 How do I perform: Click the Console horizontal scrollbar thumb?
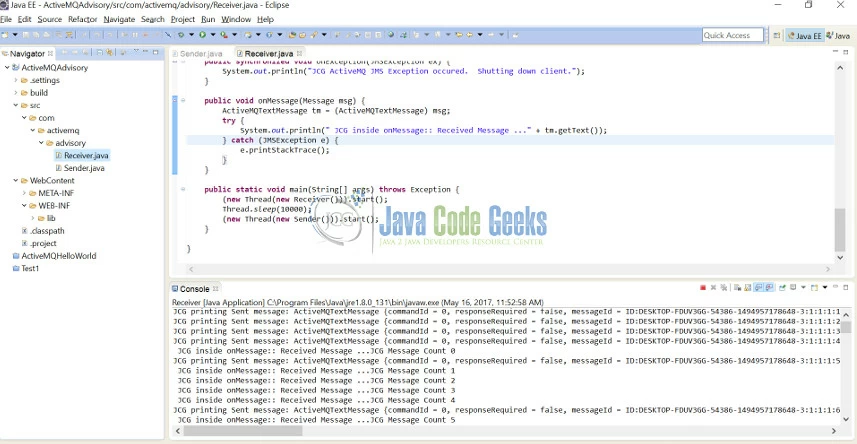[x=243, y=430]
